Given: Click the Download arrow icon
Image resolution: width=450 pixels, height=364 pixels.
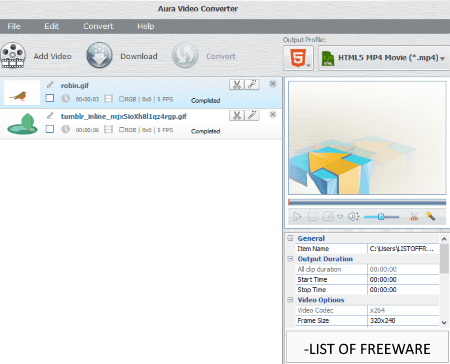Looking at the screenshot, I should (x=99, y=55).
